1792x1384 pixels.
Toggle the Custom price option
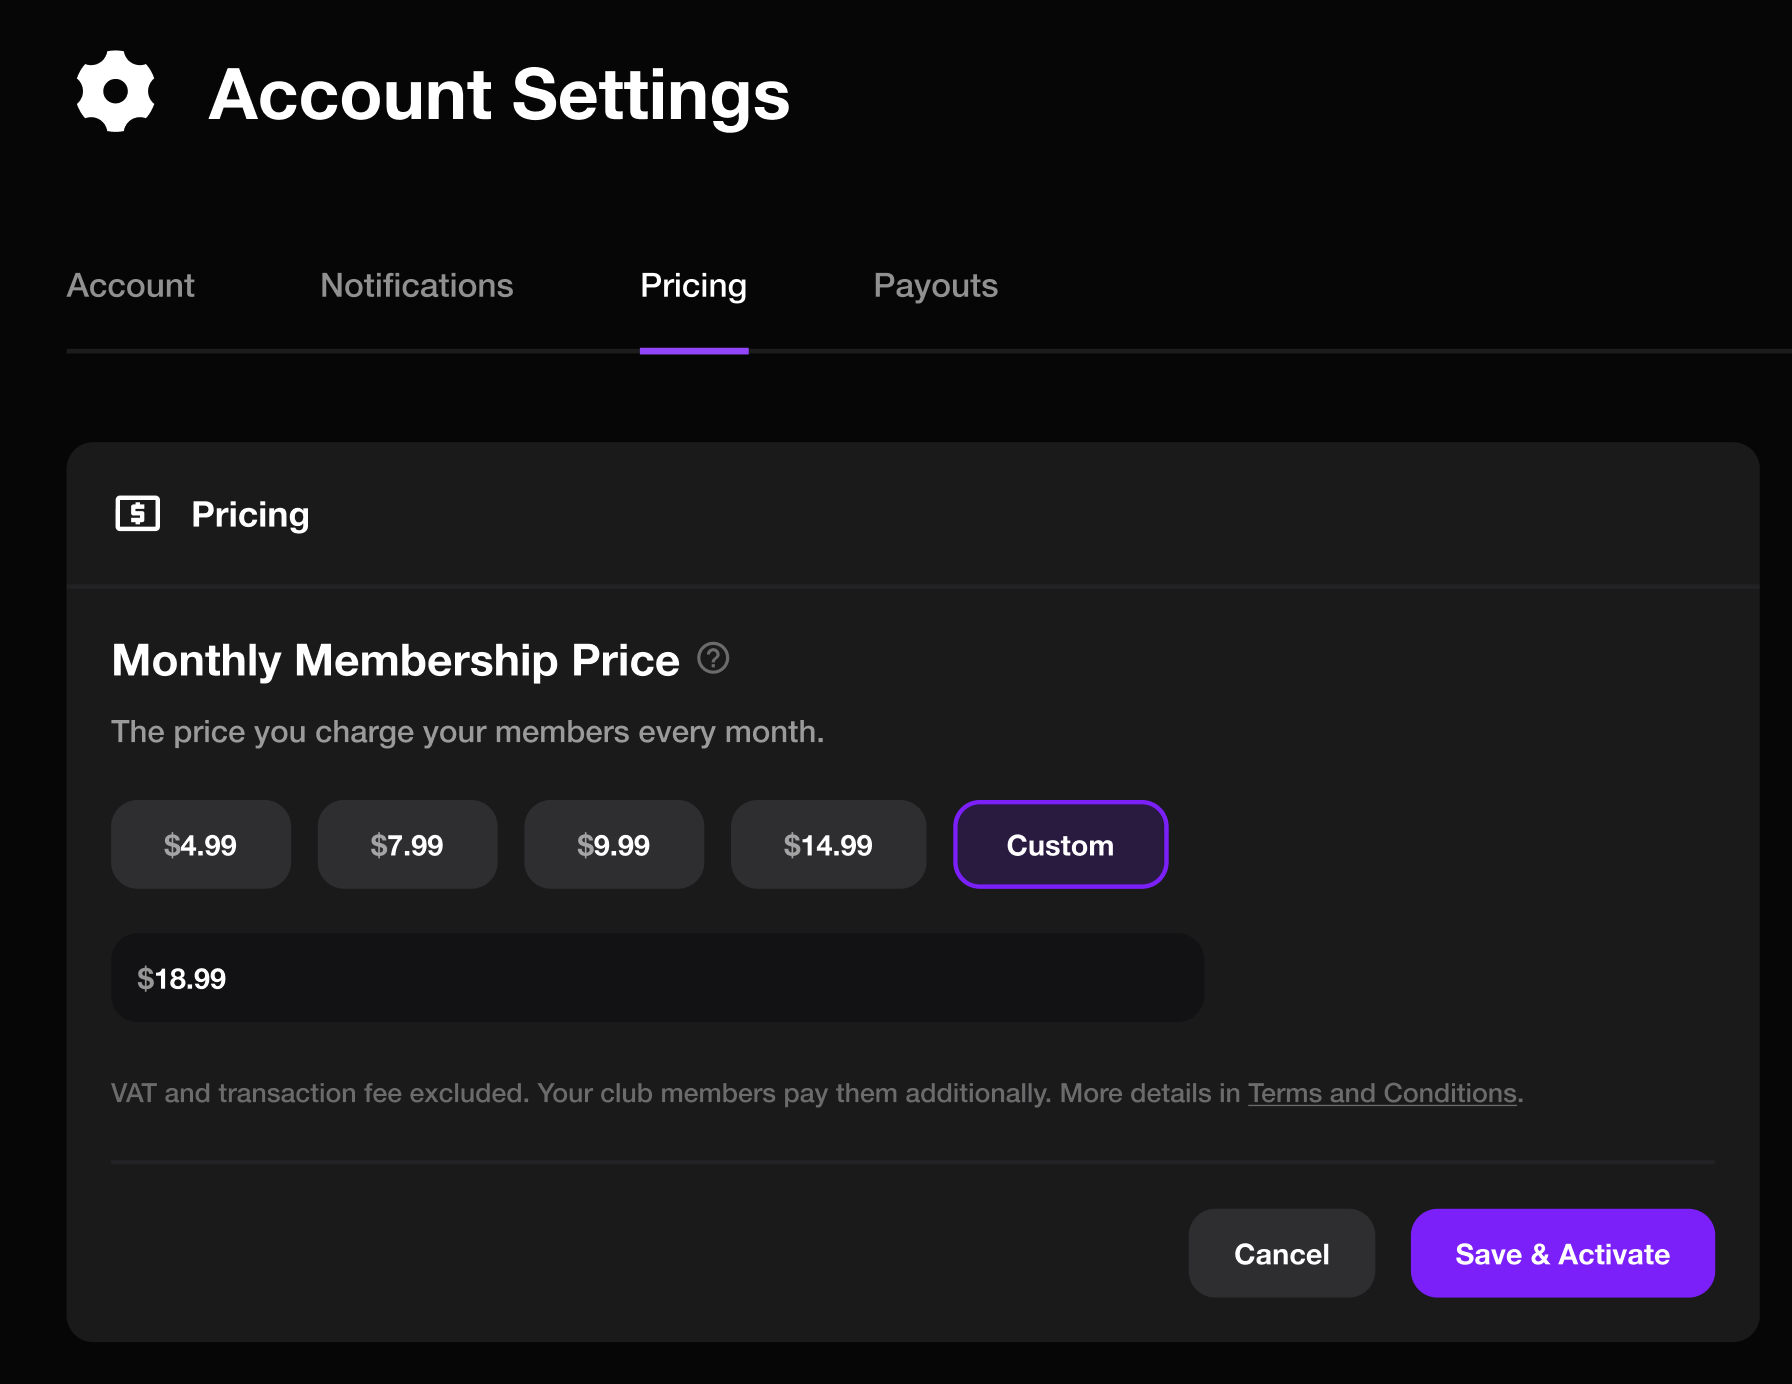(x=1060, y=845)
